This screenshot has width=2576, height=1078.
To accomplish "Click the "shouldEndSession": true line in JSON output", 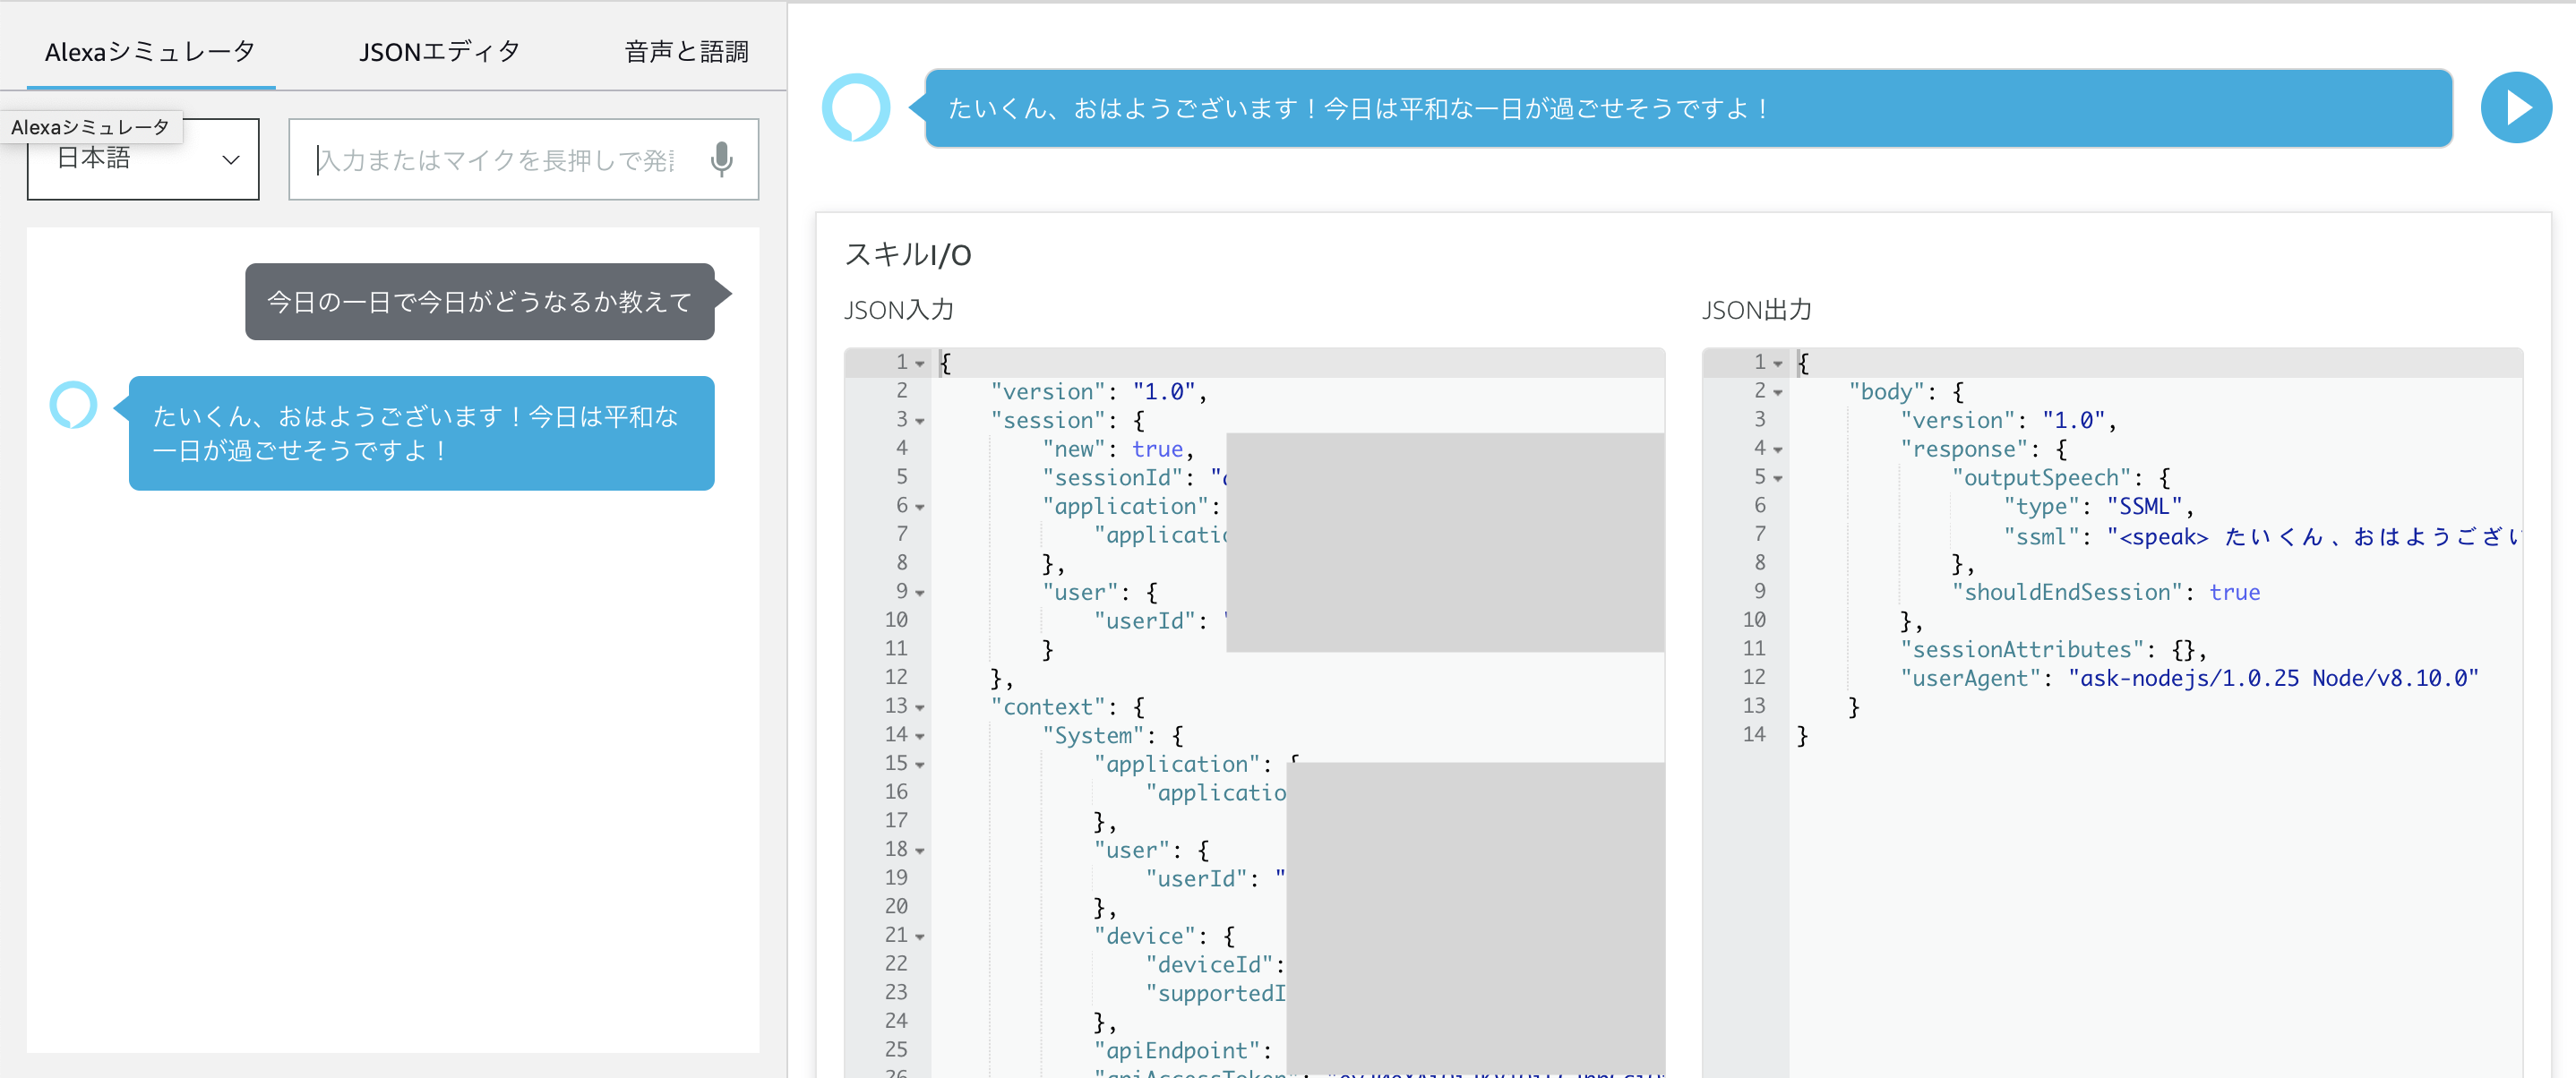I will click(2106, 593).
